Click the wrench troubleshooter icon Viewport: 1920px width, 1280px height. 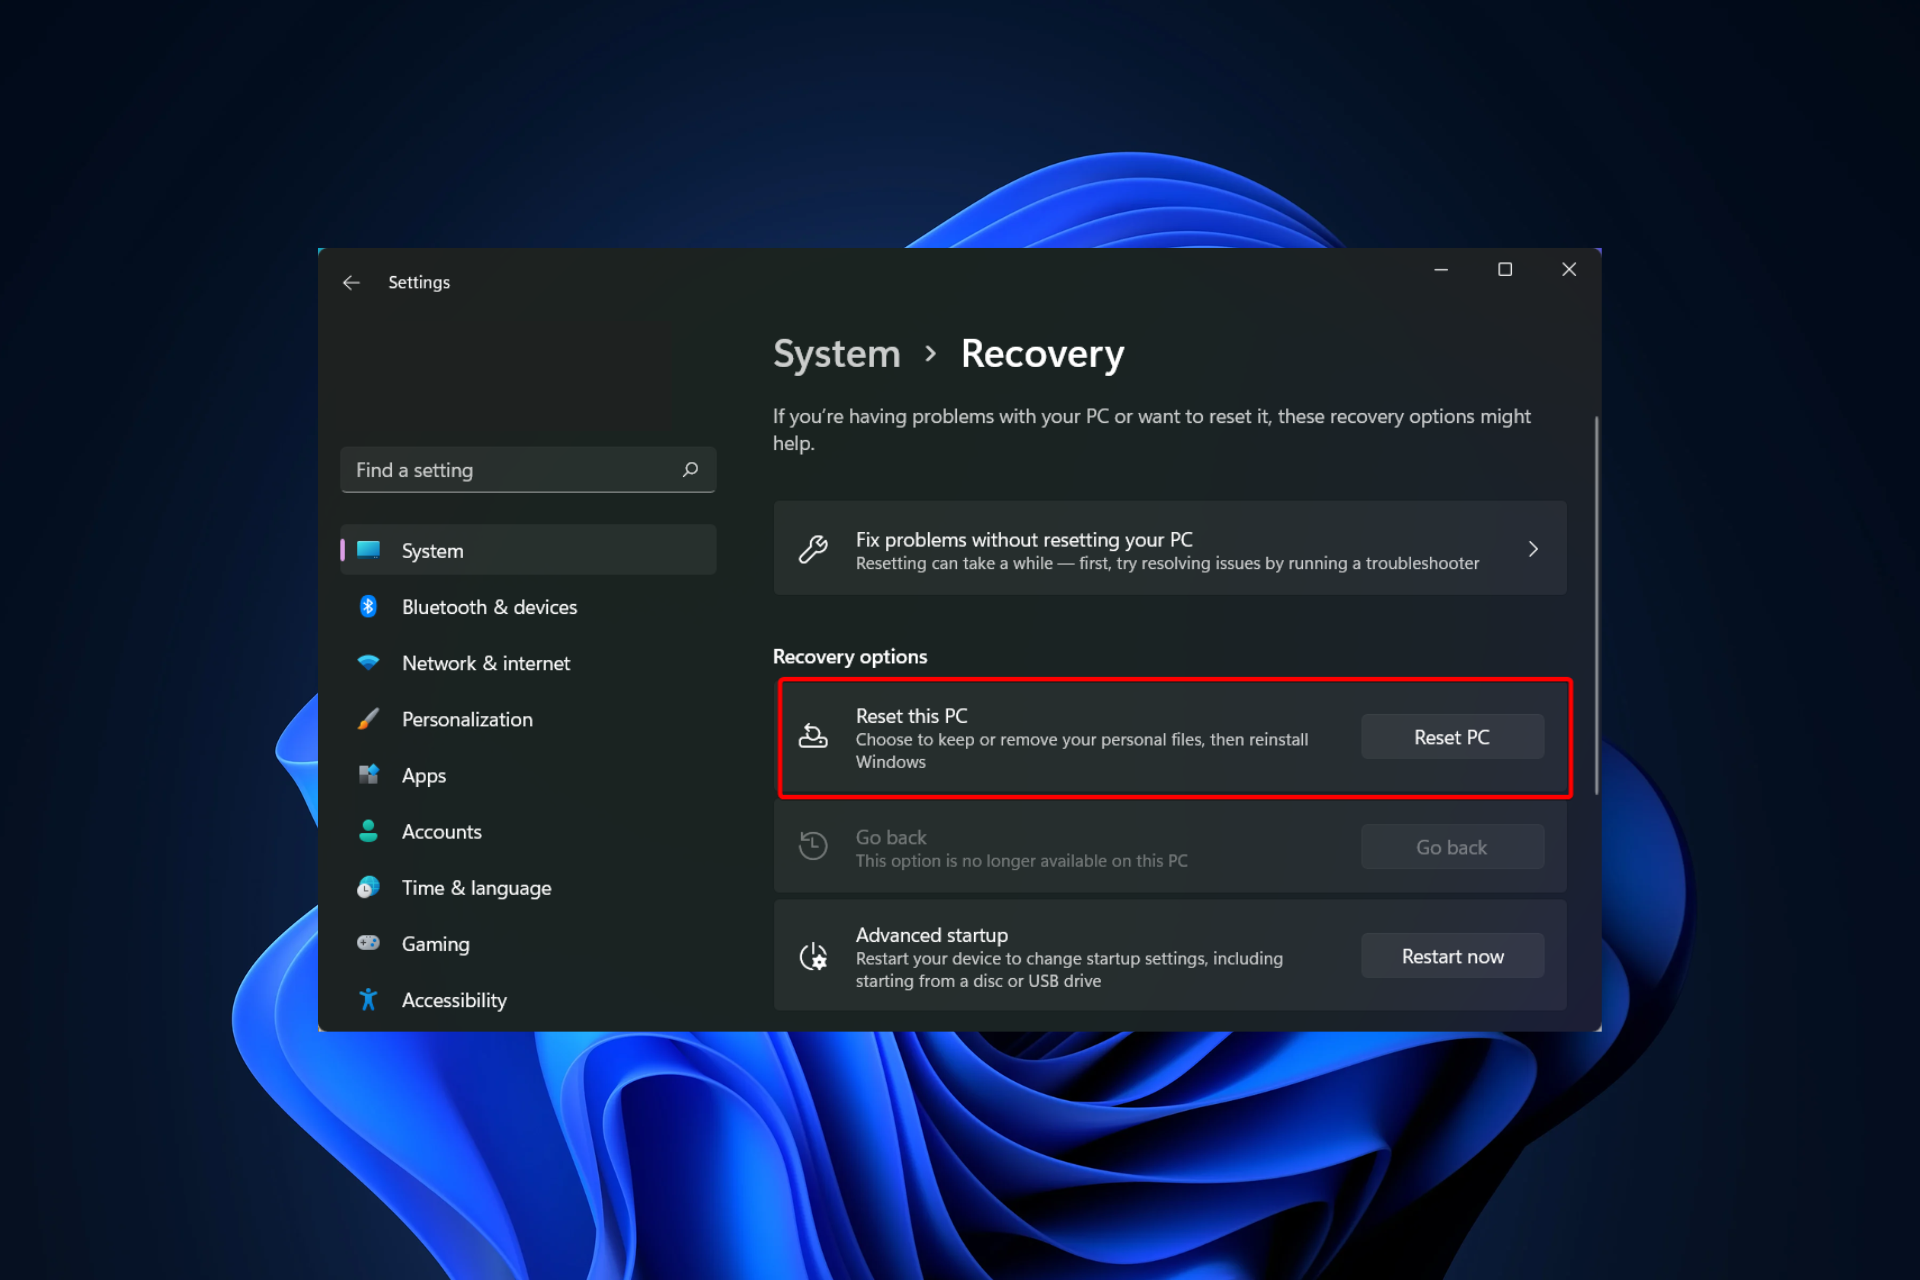[813, 549]
